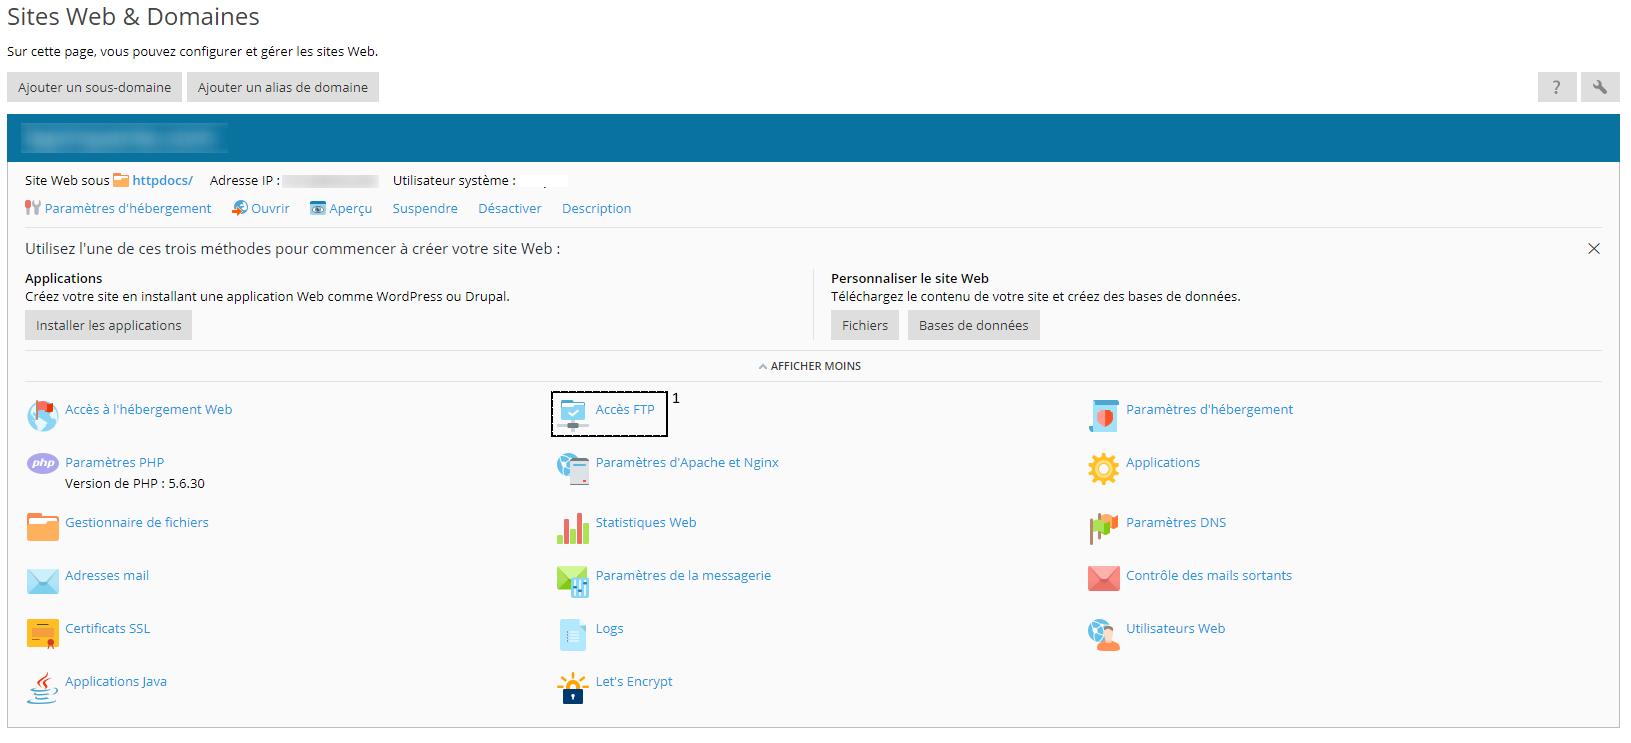
Task: Click the Adresses mail envelope icon
Action: pyautogui.click(x=42, y=581)
